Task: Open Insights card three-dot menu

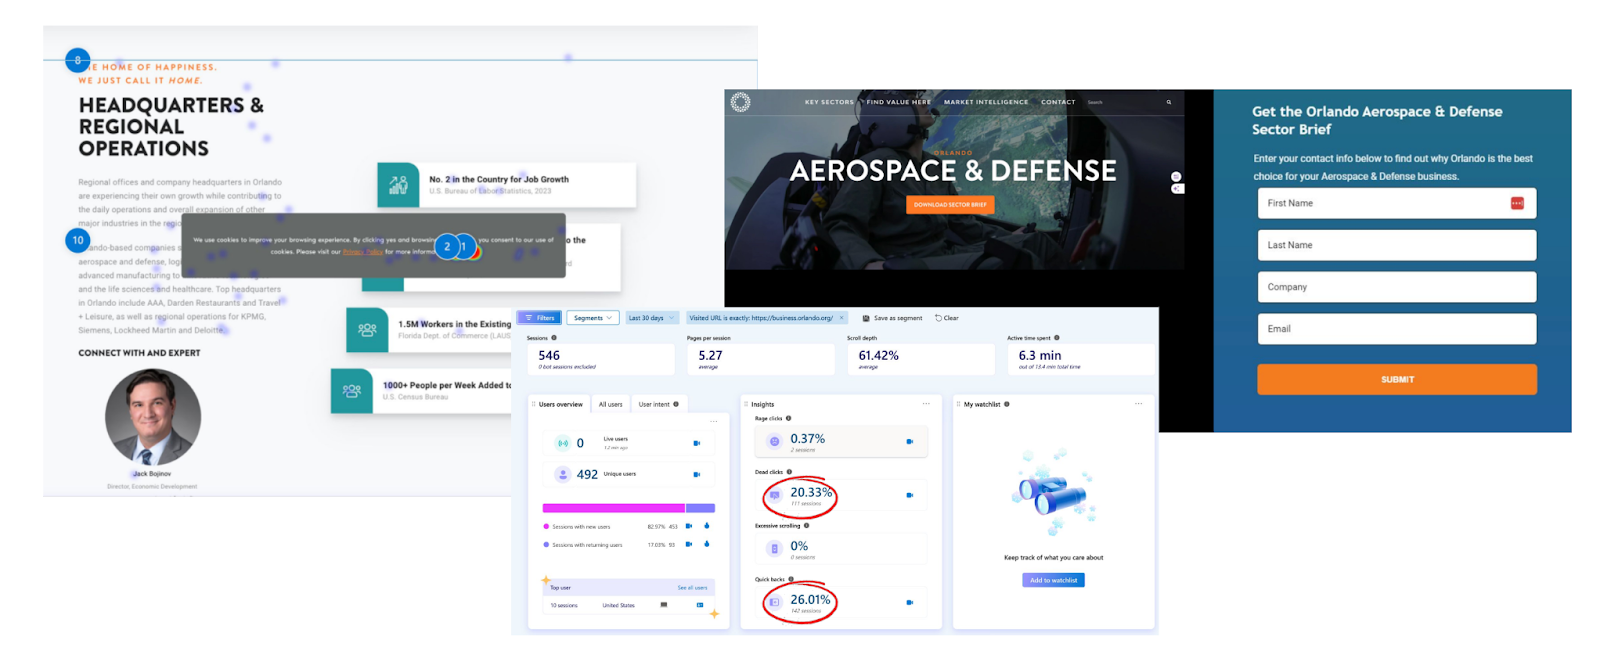Action: [x=926, y=404]
